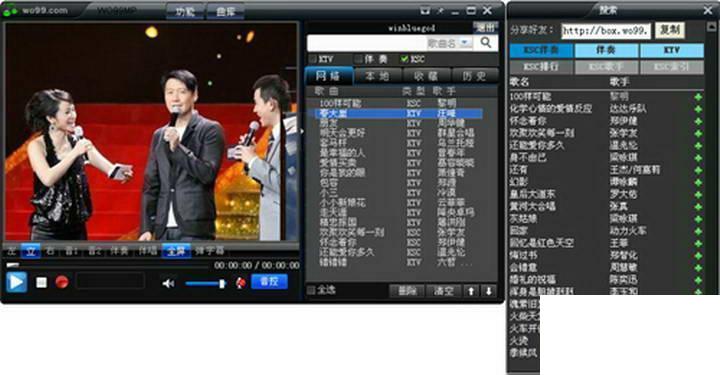
Task: Start playback with the blue play button
Action: pyautogui.click(x=17, y=281)
